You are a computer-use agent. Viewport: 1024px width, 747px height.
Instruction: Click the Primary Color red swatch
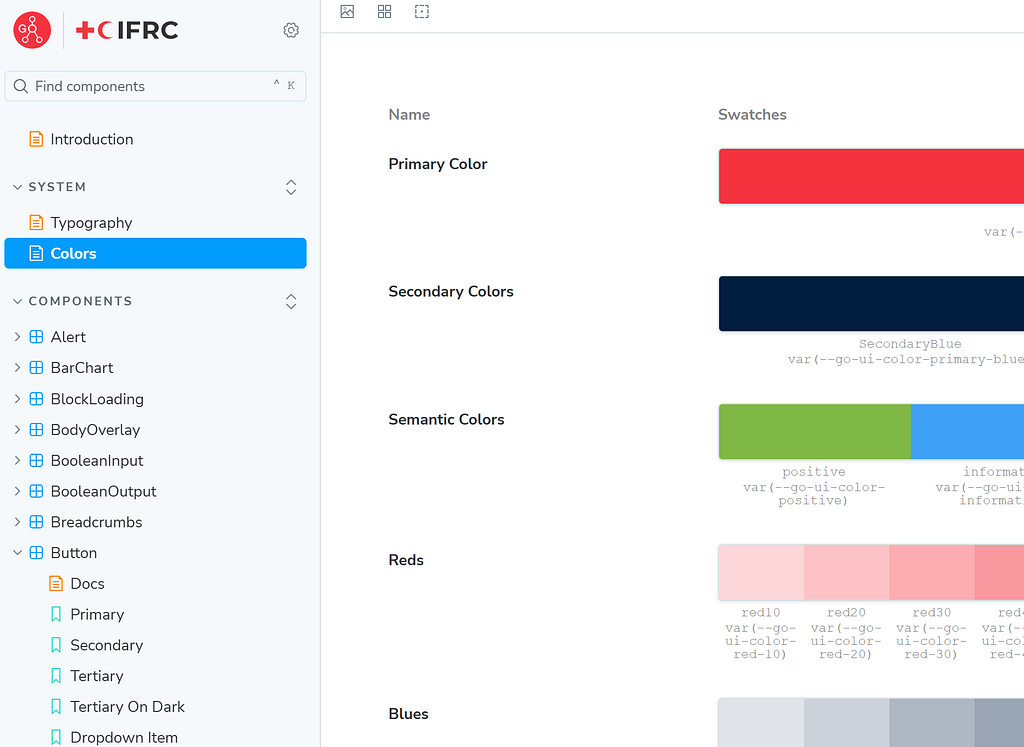point(871,176)
